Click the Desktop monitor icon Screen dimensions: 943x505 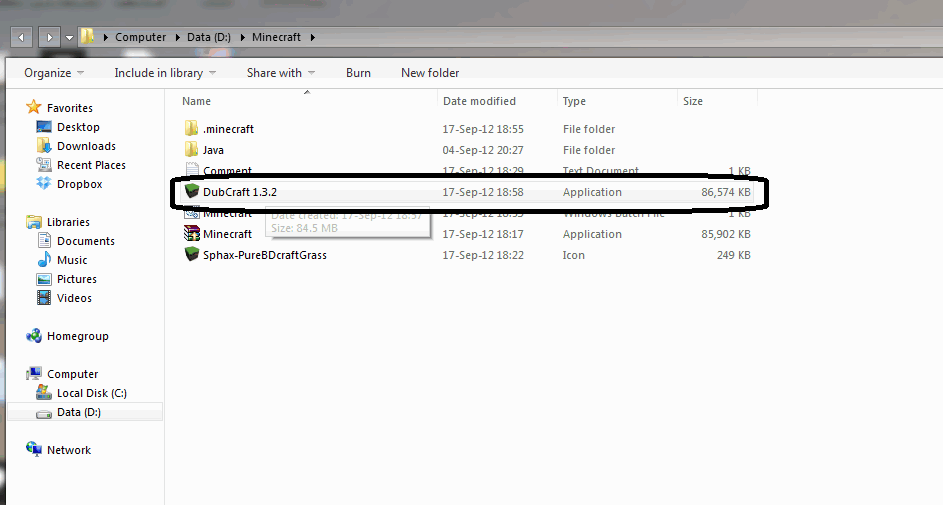tap(44, 127)
